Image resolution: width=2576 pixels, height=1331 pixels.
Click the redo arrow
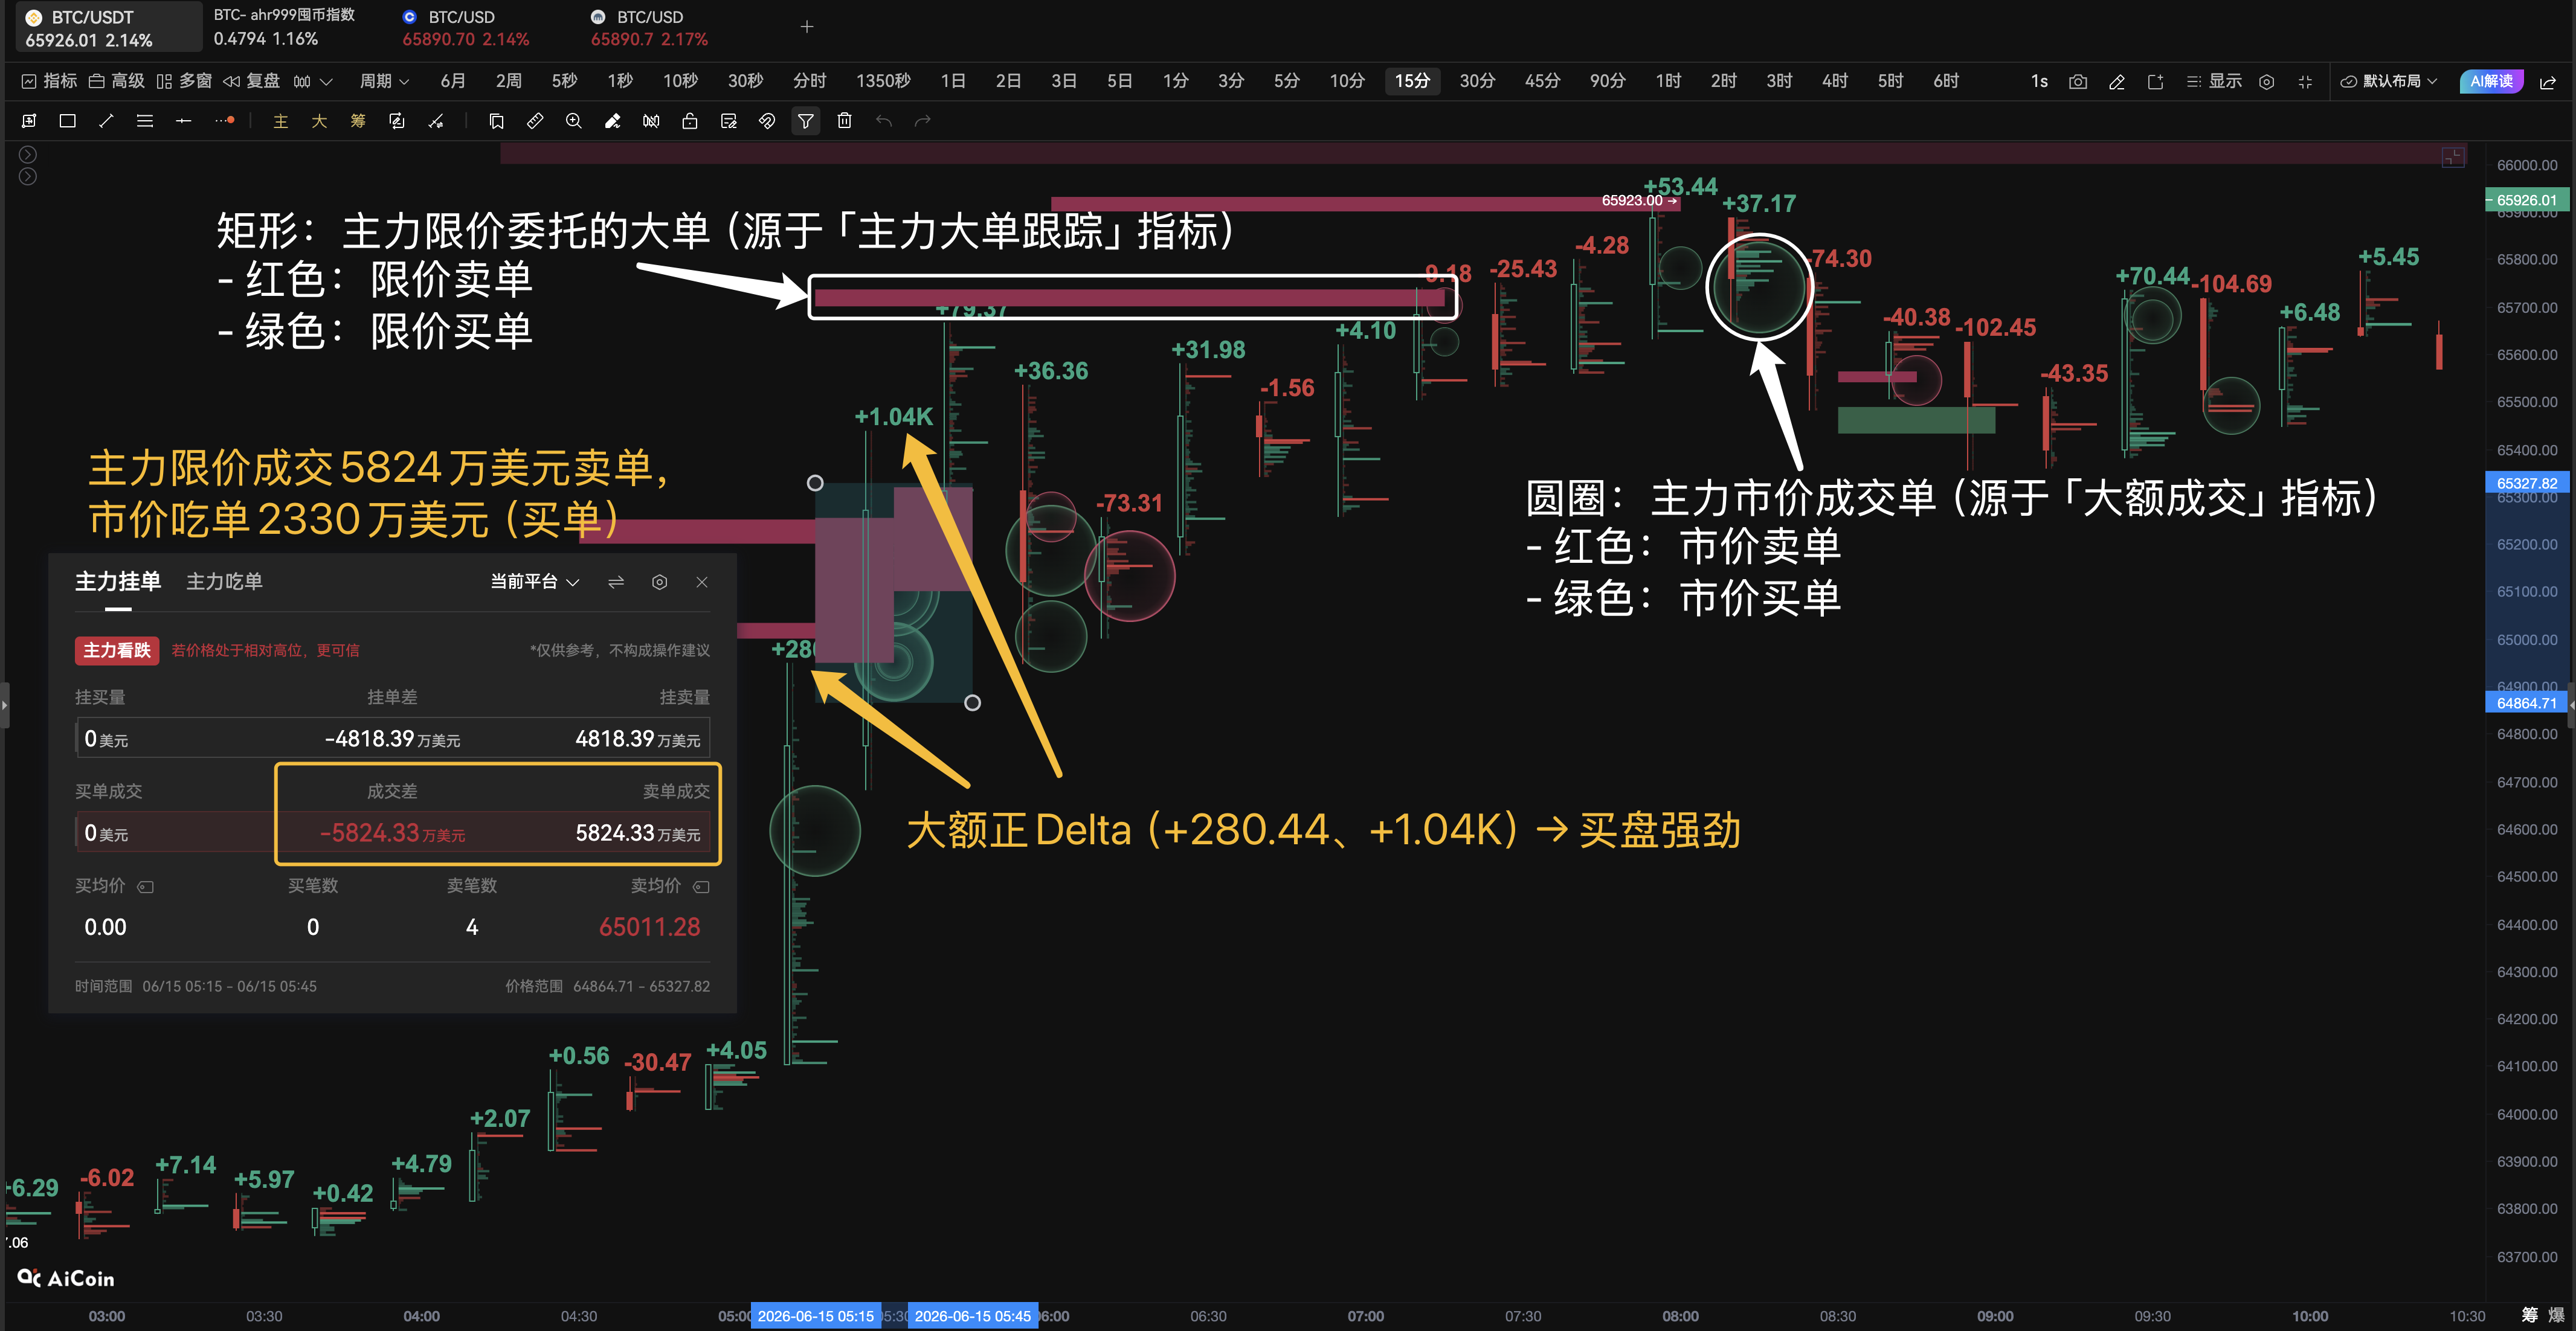click(922, 121)
